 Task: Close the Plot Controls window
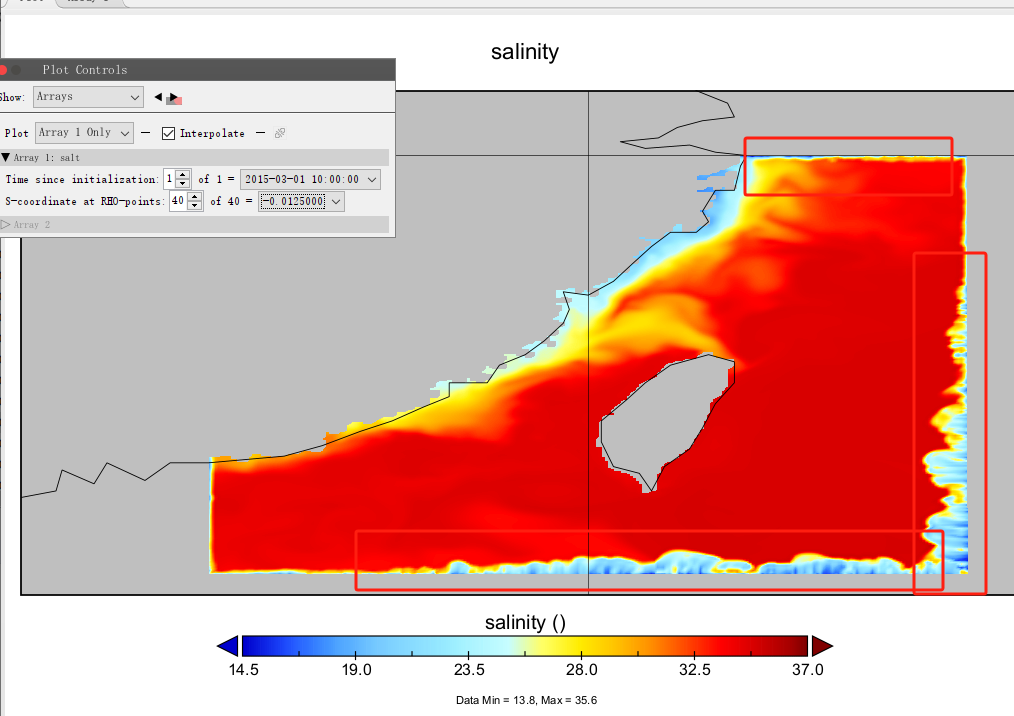[3, 70]
